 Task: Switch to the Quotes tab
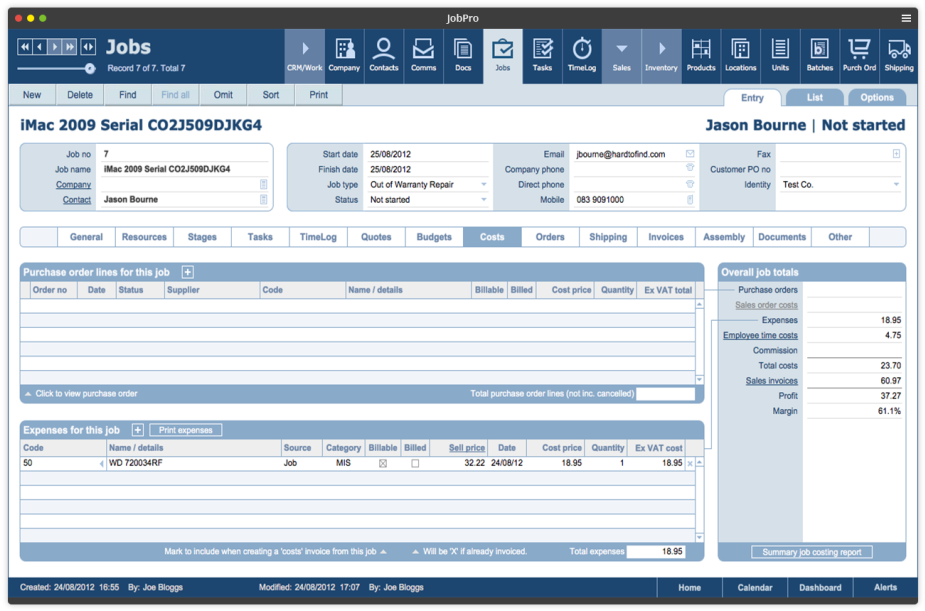click(x=376, y=237)
